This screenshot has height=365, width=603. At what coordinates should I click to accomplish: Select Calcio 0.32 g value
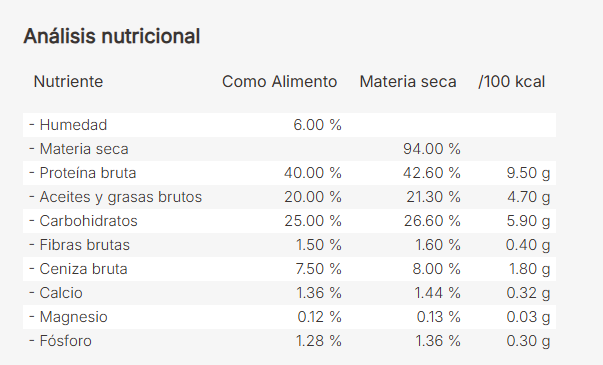[528, 293]
